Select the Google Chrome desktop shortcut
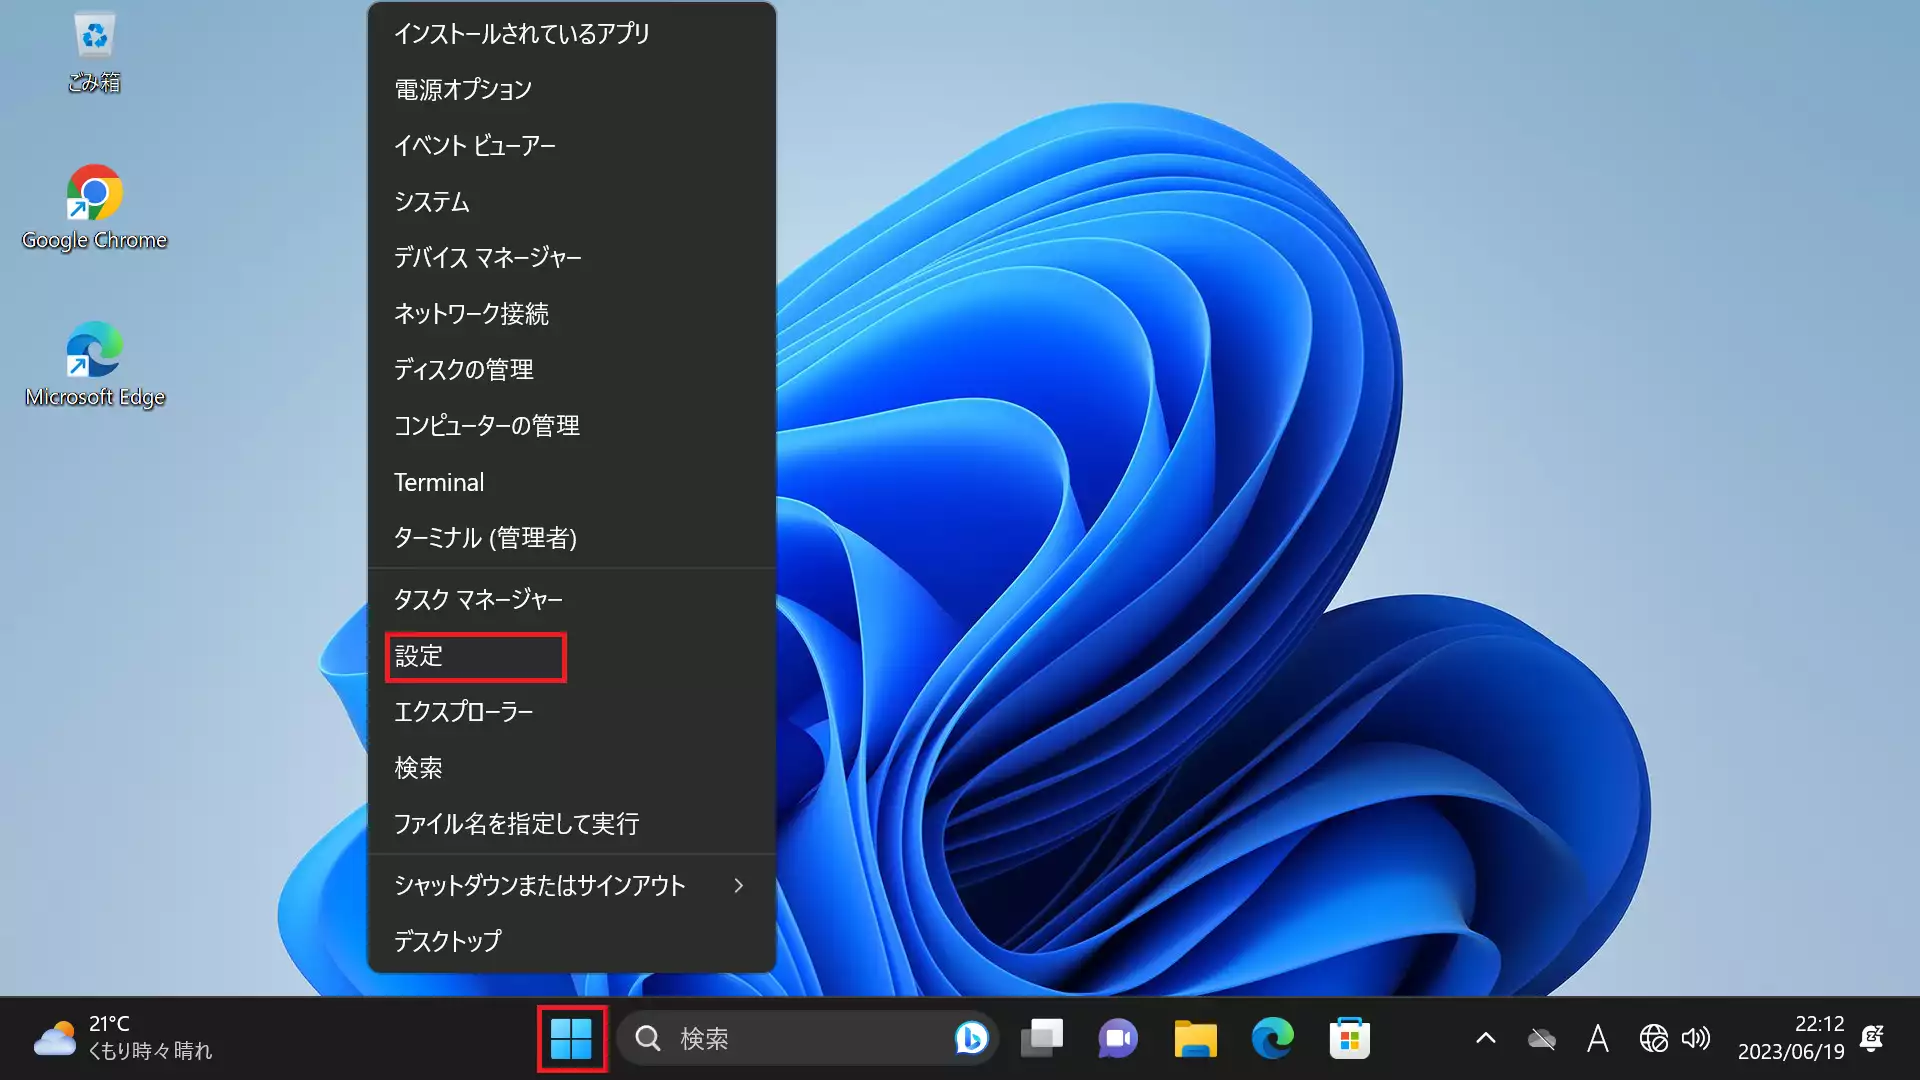Viewport: 1920px width, 1080px height. [95, 207]
